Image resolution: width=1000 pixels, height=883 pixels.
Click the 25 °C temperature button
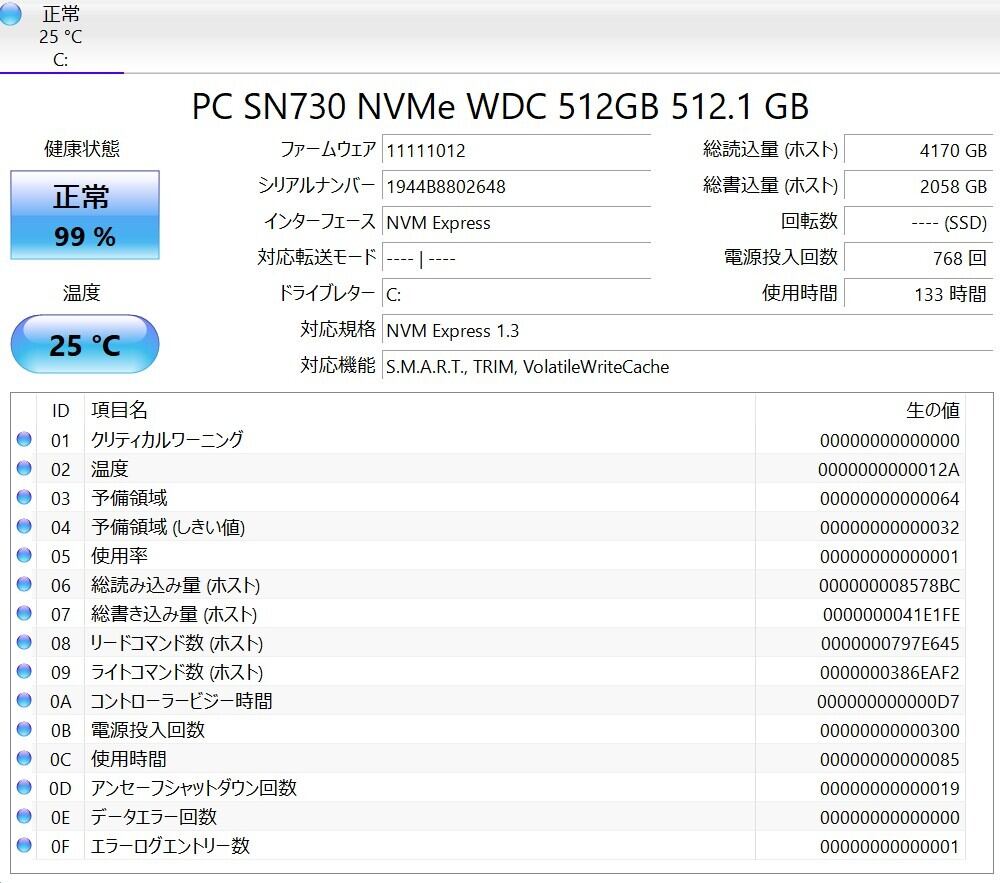coord(84,345)
